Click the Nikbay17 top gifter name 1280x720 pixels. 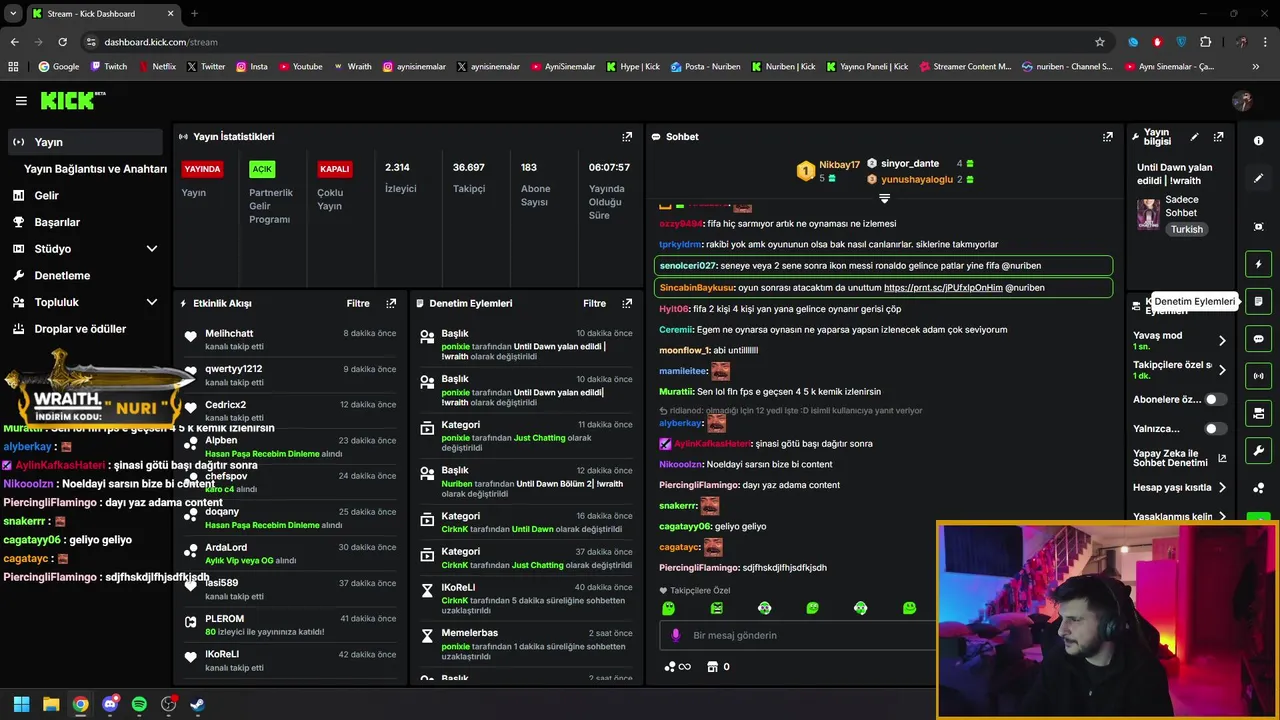(x=839, y=165)
